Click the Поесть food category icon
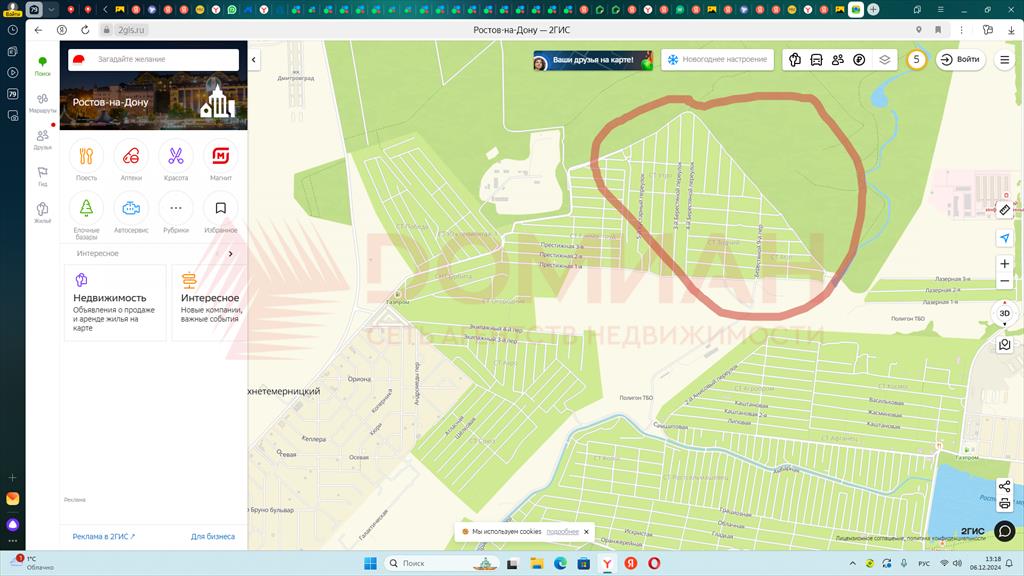The width and height of the screenshot is (1024, 576). [x=86, y=156]
